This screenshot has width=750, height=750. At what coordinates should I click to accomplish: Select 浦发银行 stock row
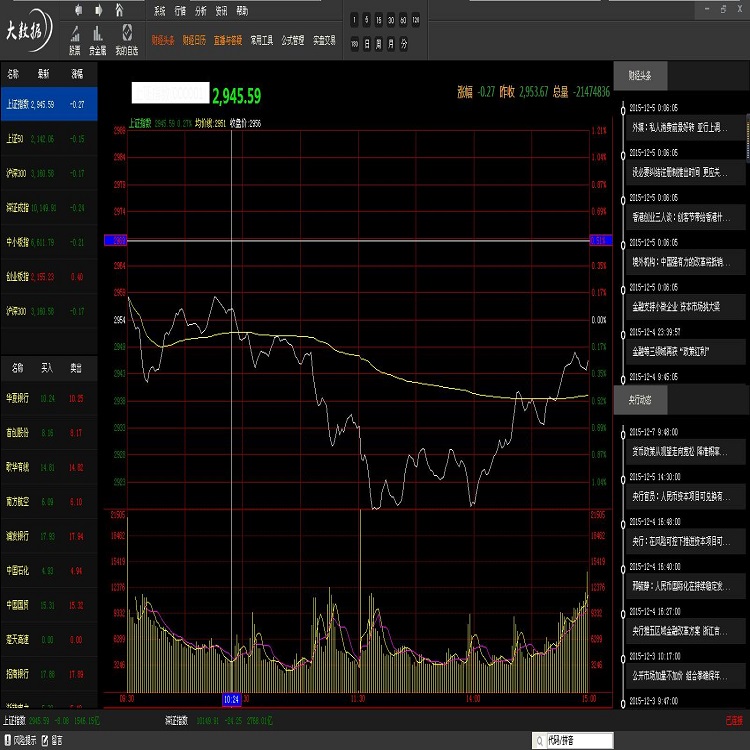click(x=49, y=536)
